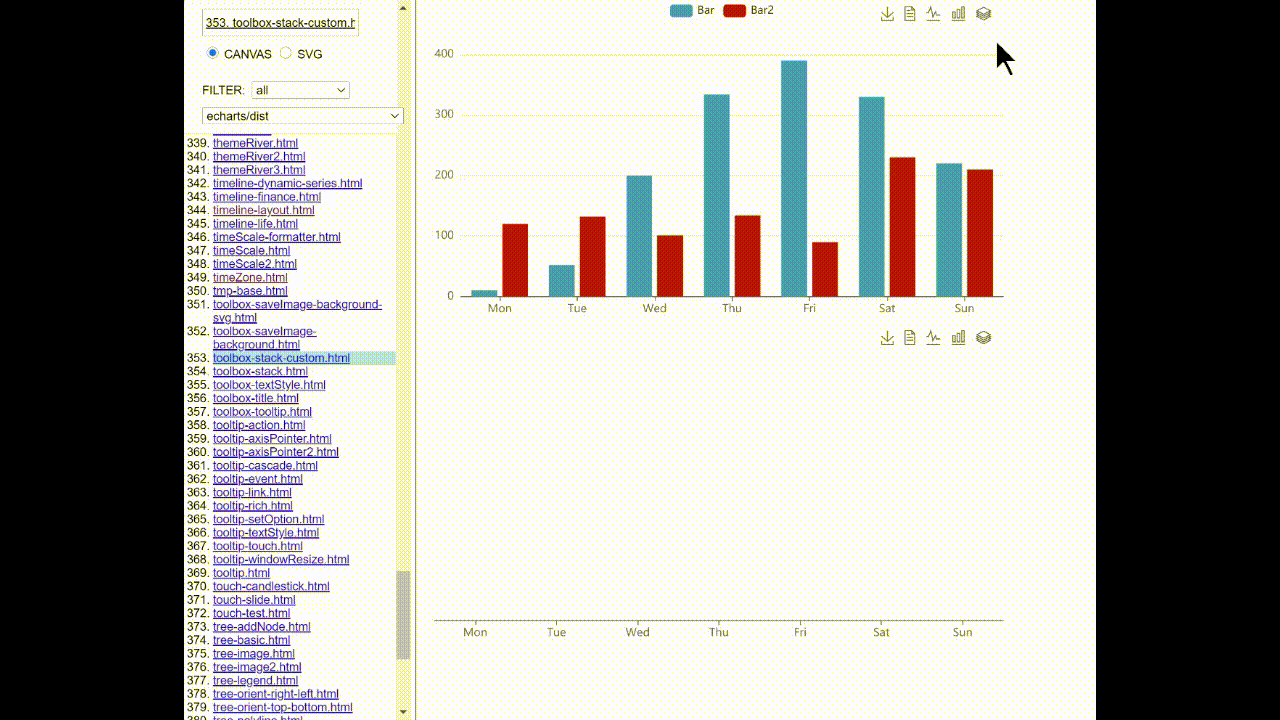Open the echarts/dist dropdown

[302, 116]
